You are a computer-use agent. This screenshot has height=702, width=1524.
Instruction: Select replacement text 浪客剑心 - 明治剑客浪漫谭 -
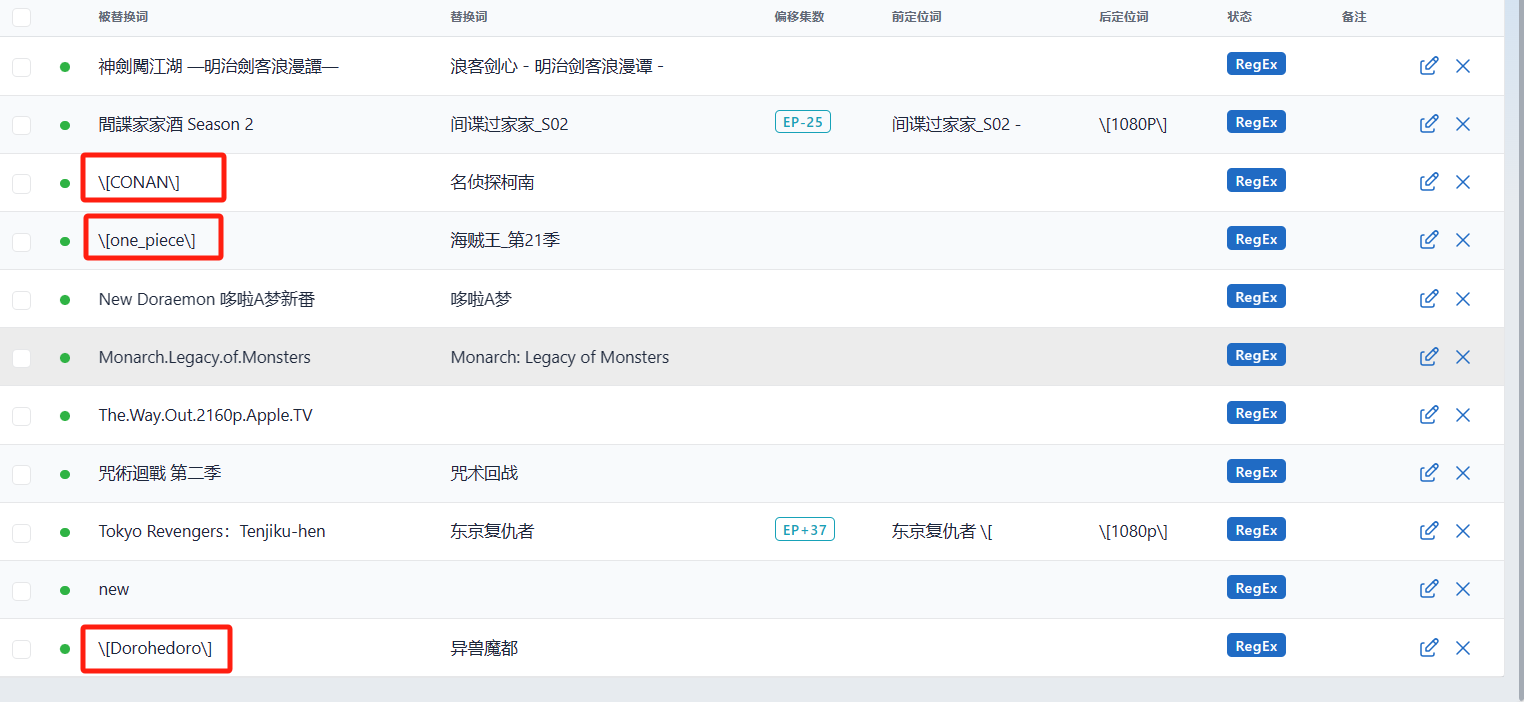coord(558,66)
